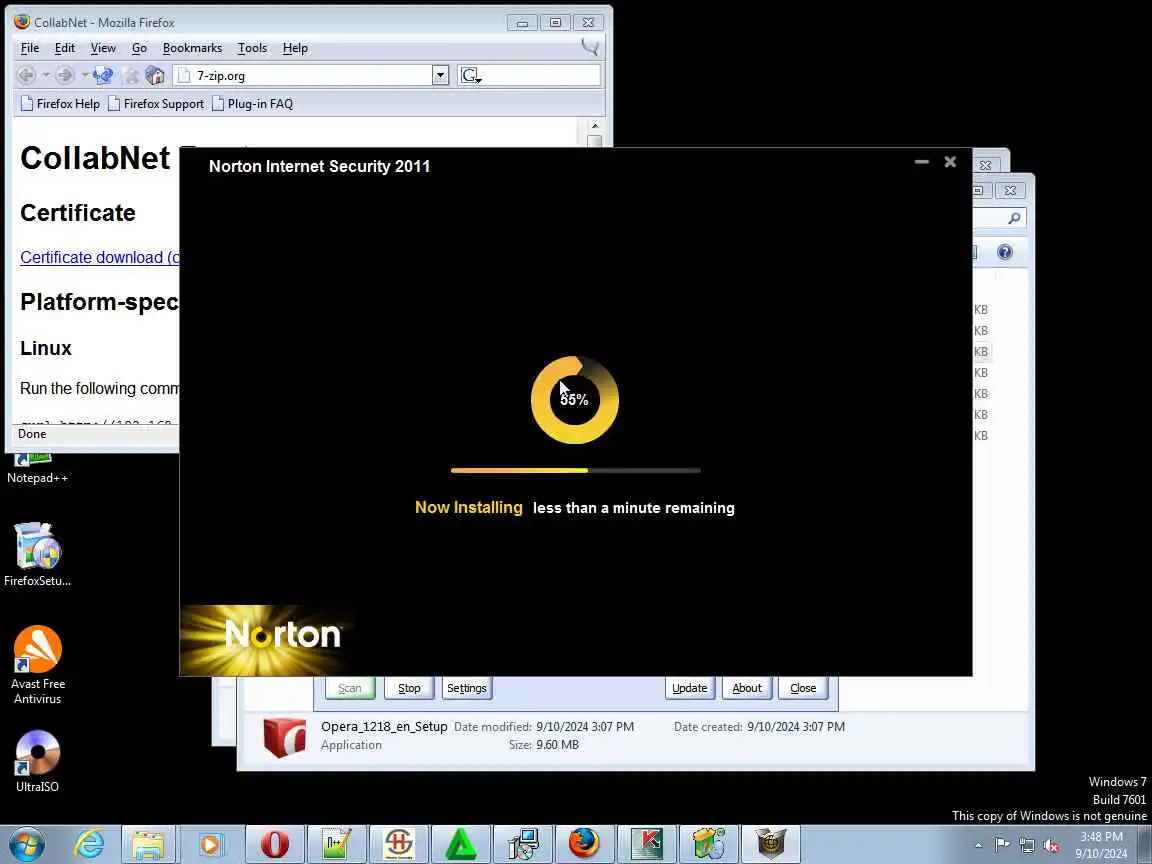Open the Google search engine selector
Image resolution: width=1152 pixels, height=864 pixels.
470,76
